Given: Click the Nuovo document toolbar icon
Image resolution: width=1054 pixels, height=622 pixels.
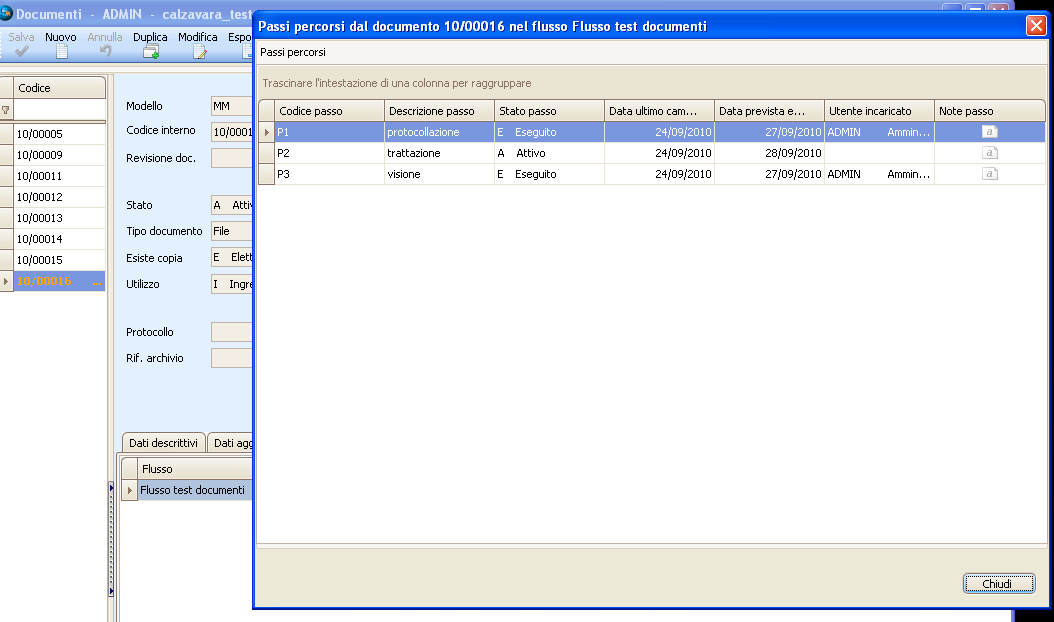Looking at the screenshot, I should pyautogui.click(x=61, y=51).
